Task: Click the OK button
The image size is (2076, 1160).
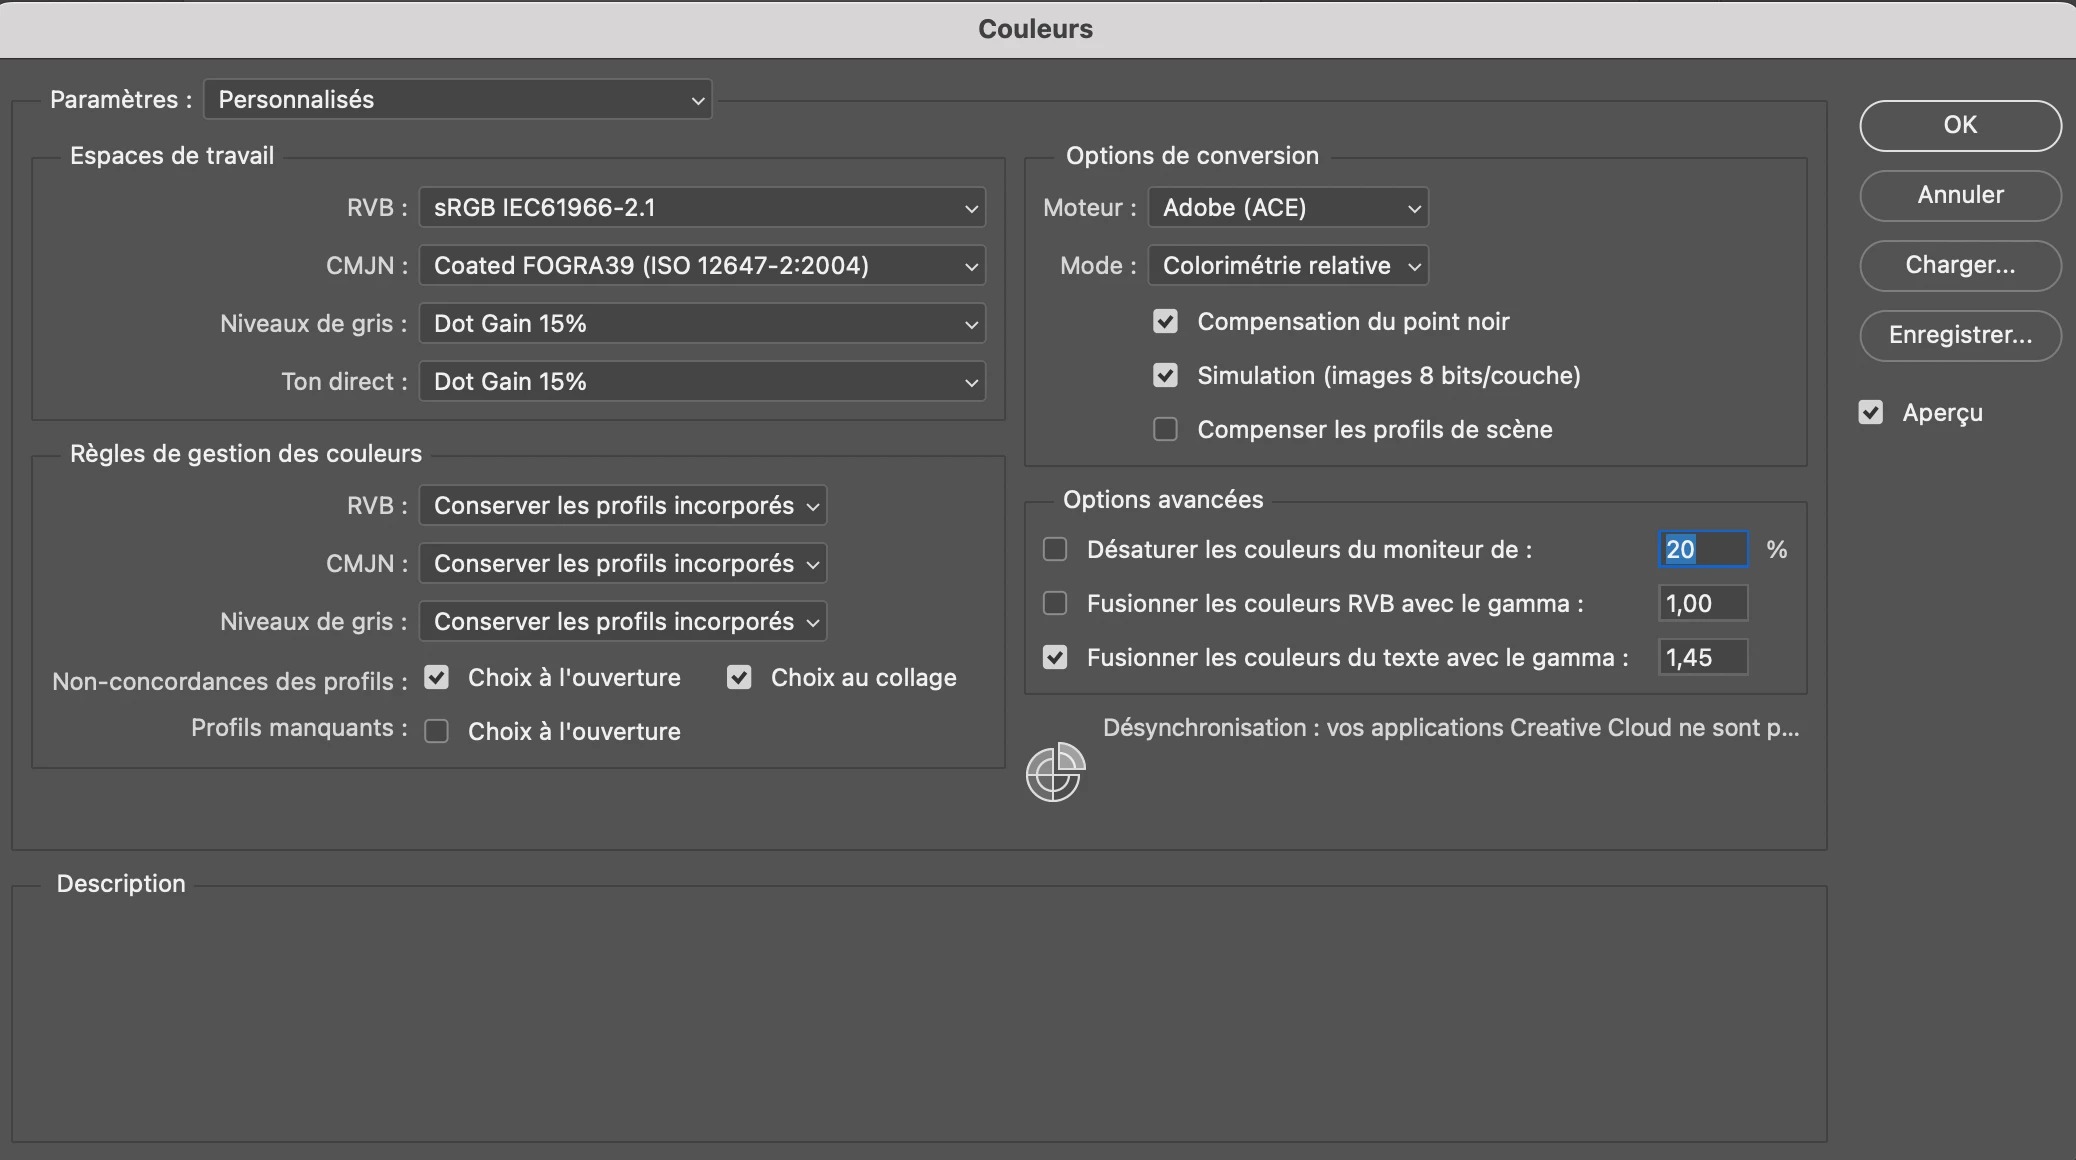Action: click(x=1960, y=125)
